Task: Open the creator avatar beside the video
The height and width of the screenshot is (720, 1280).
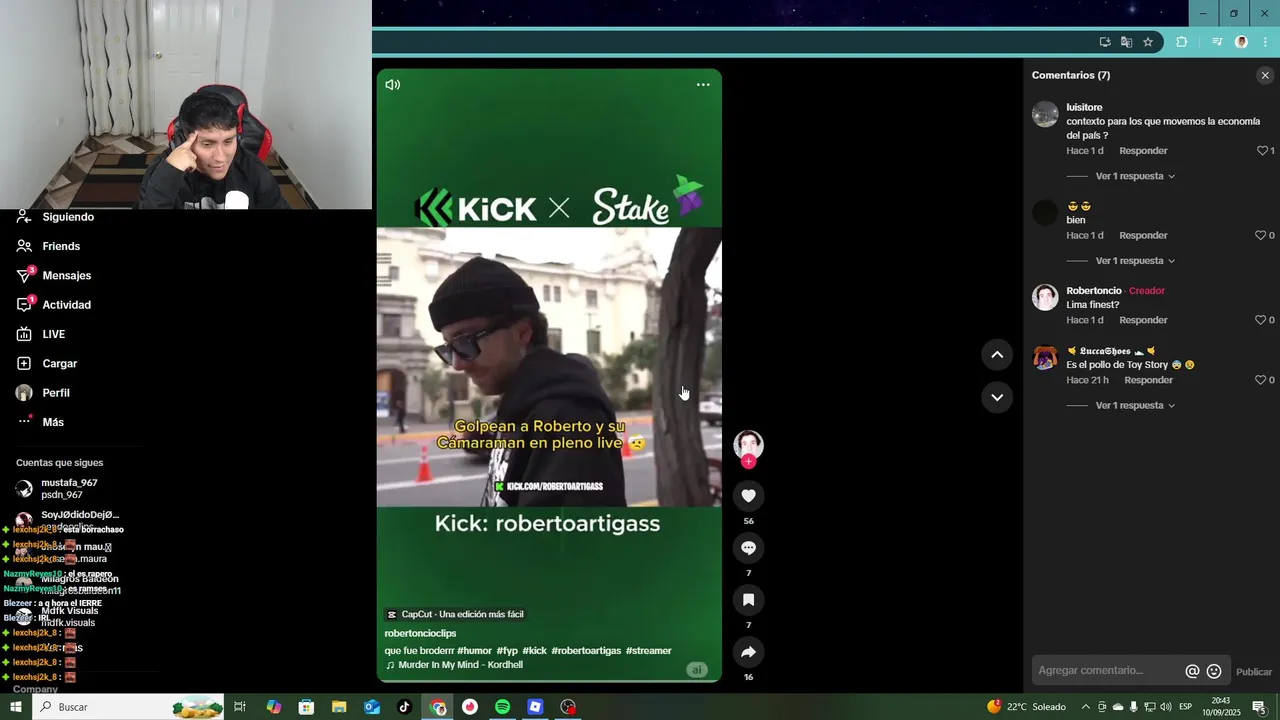Action: [748, 444]
